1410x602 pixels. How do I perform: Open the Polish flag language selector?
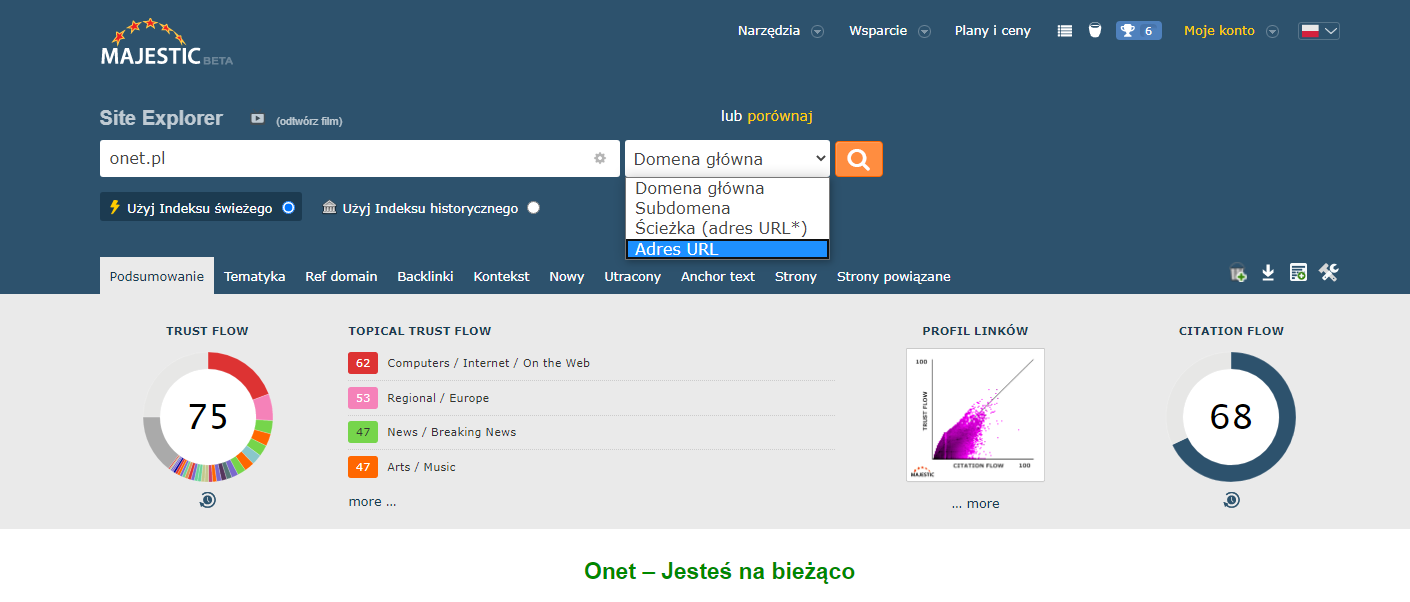(1319, 31)
